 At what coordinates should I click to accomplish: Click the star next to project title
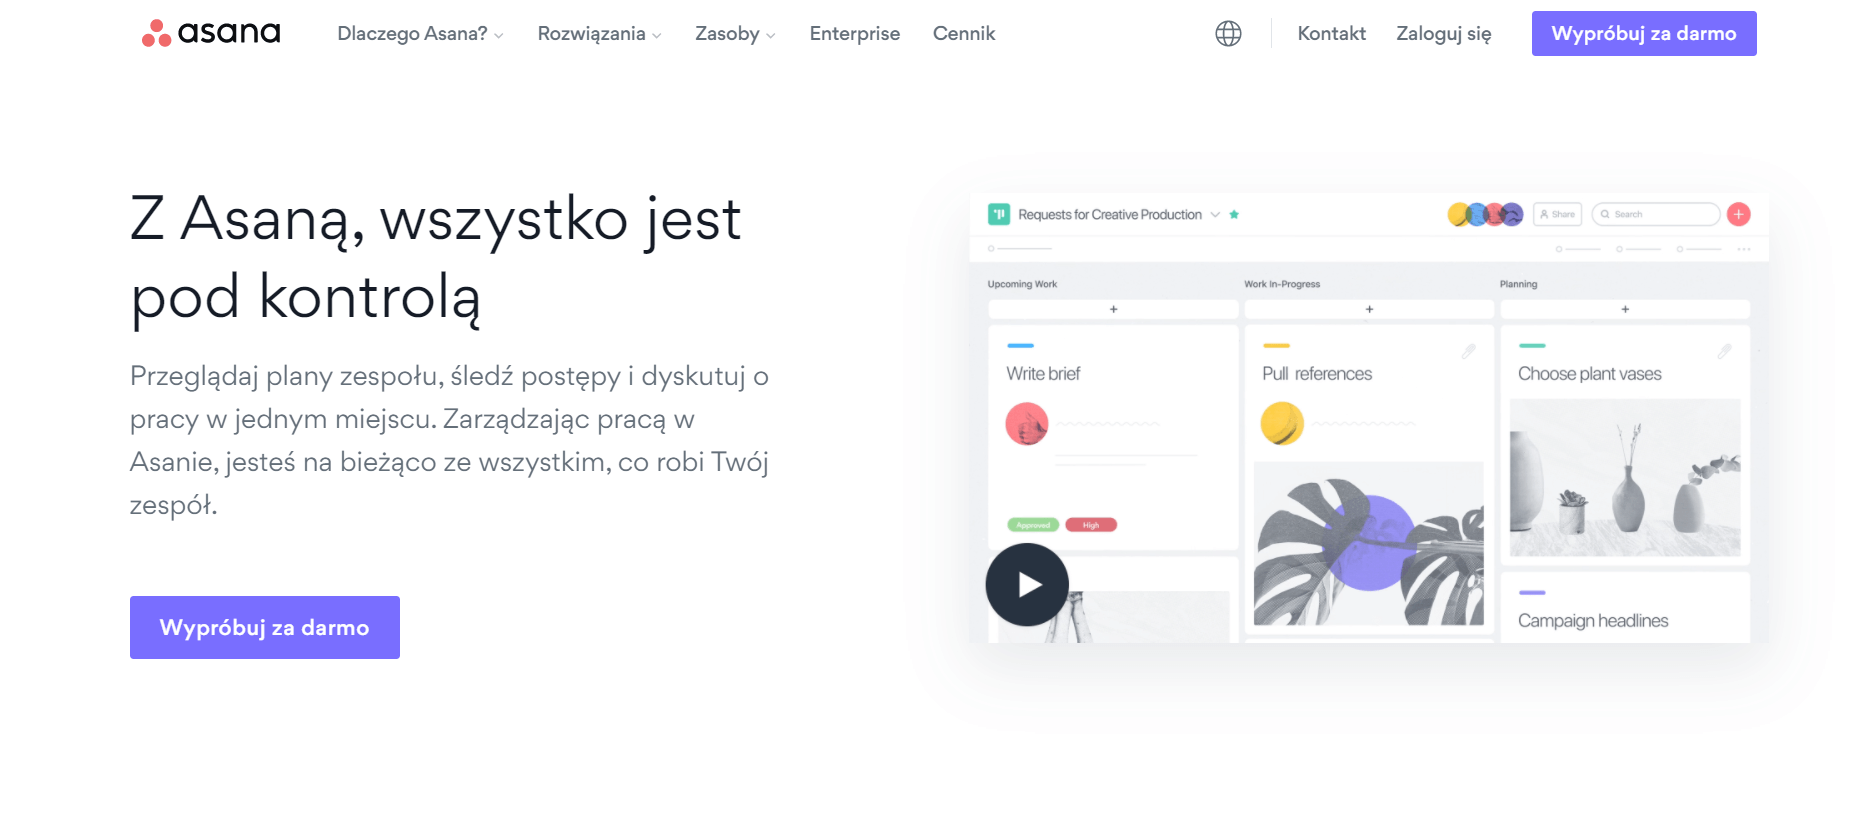click(x=1234, y=214)
